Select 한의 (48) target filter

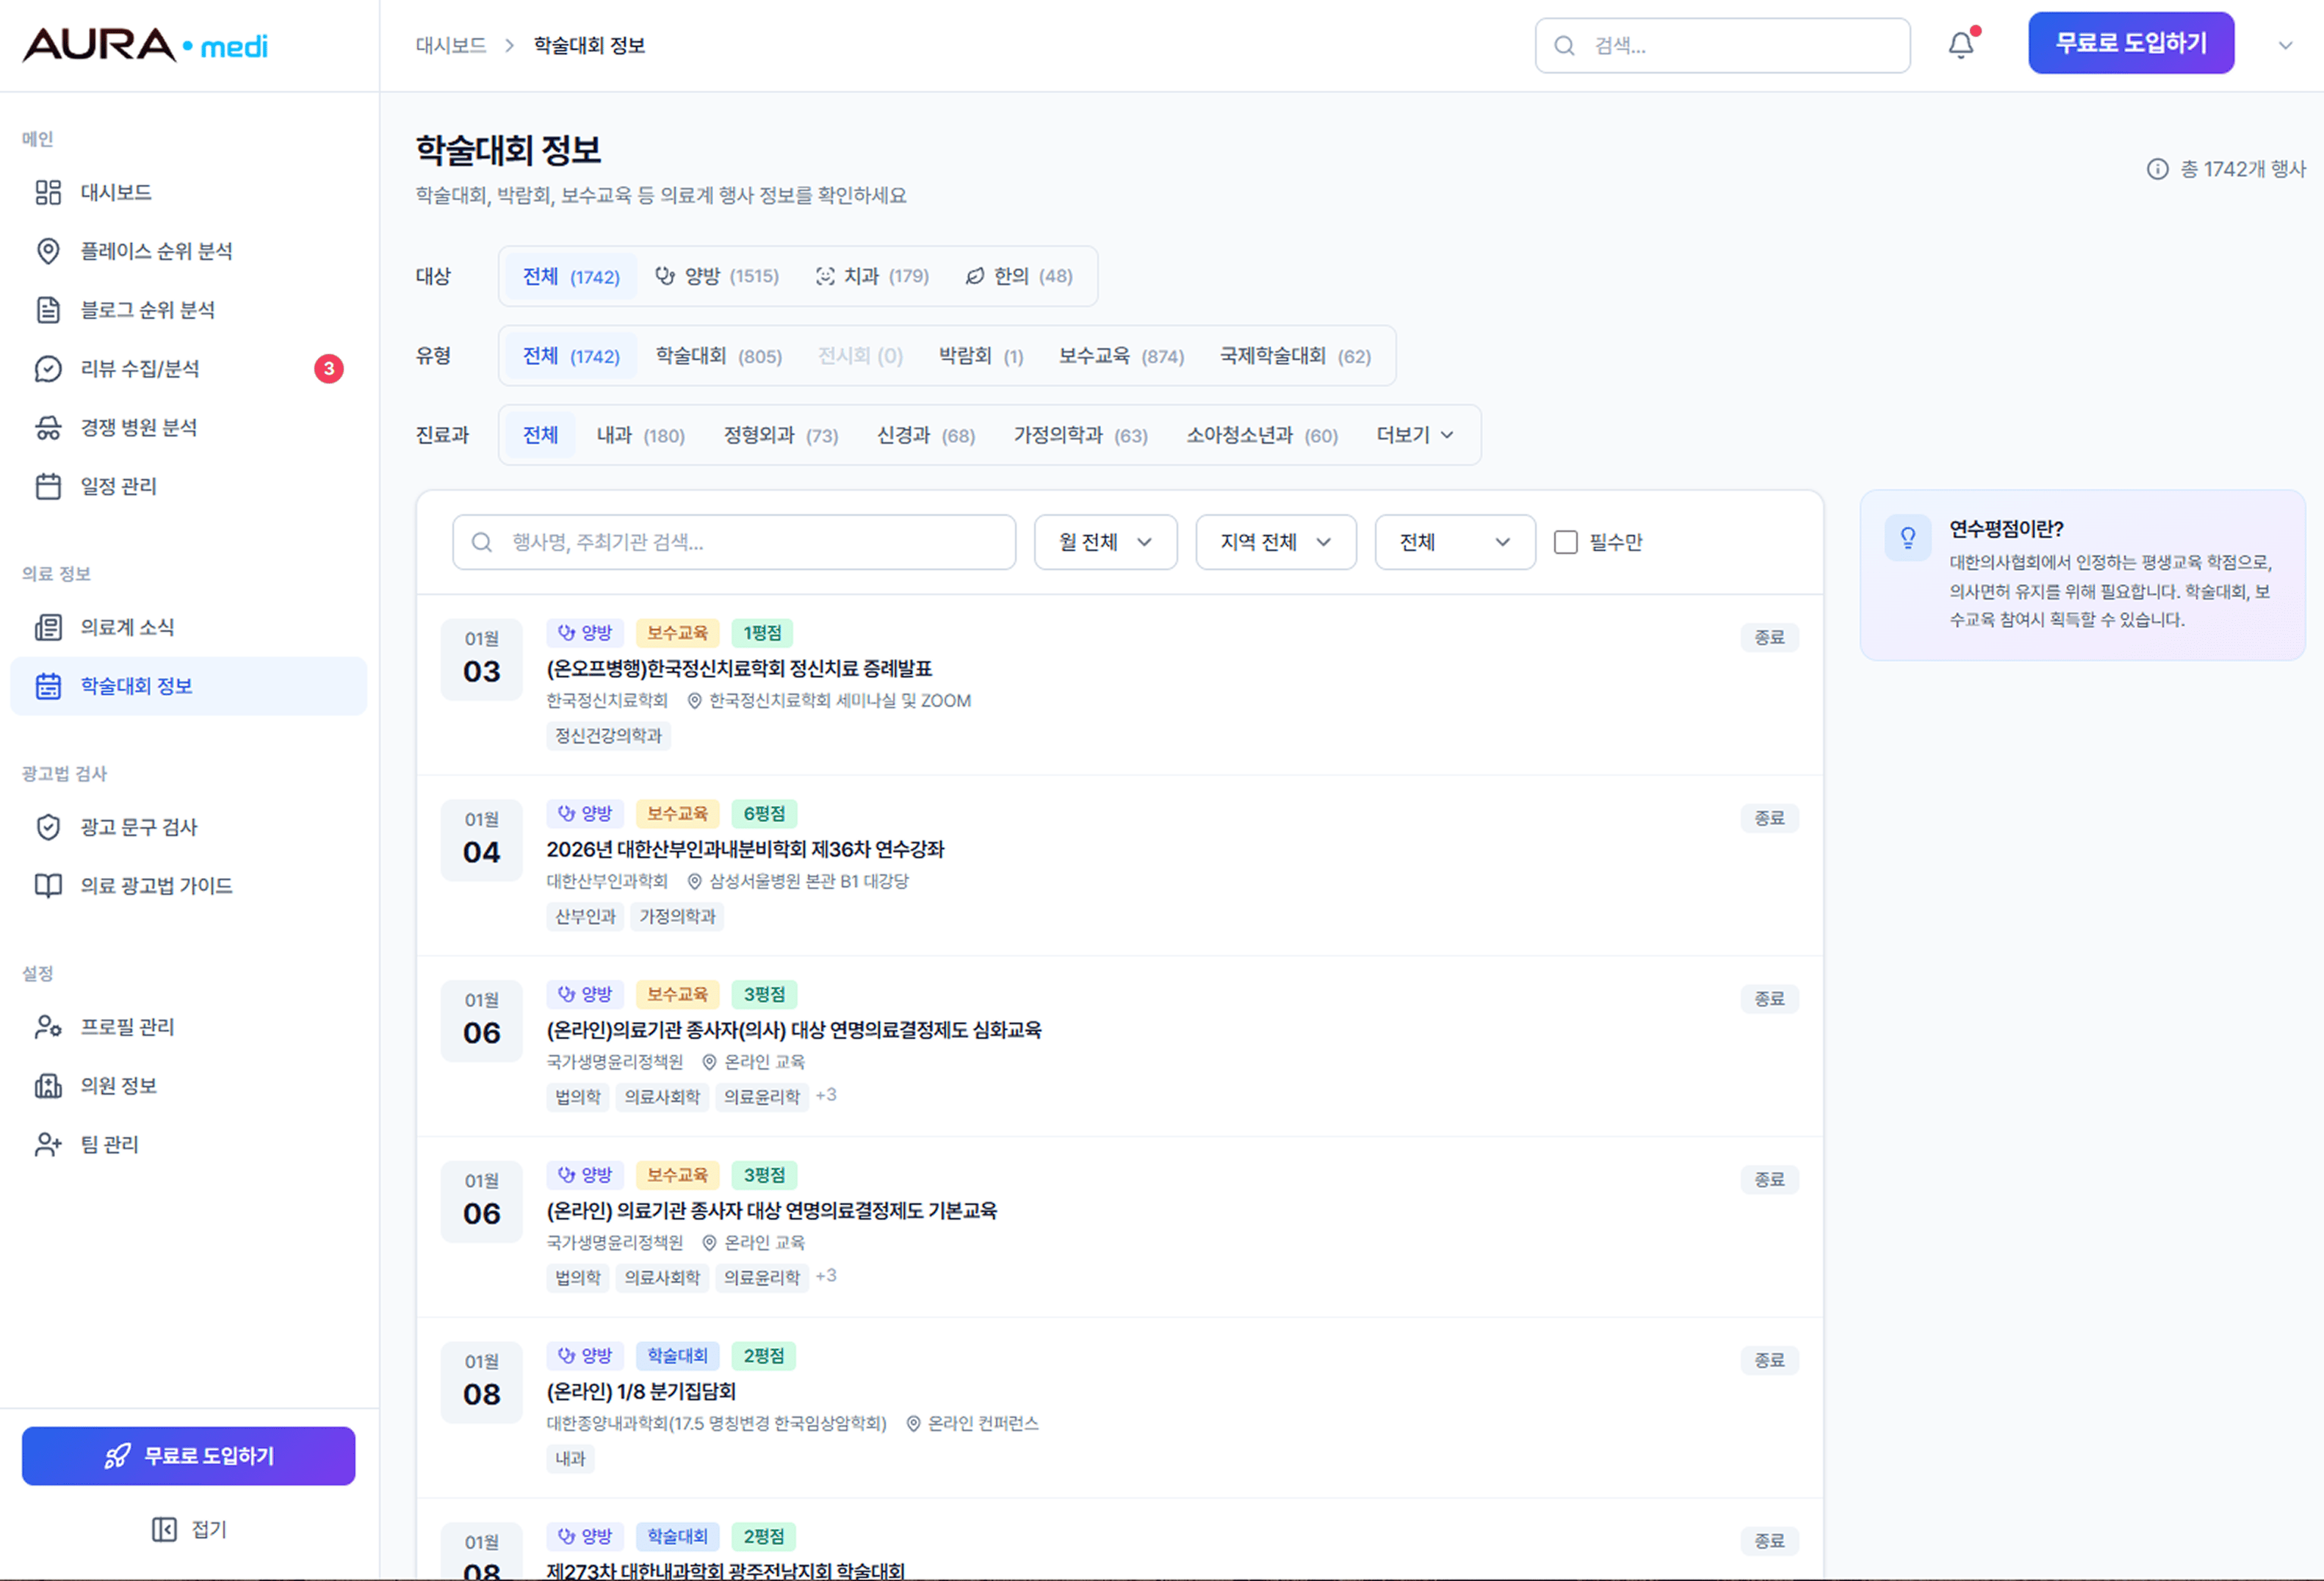[x=1019, y=276]
